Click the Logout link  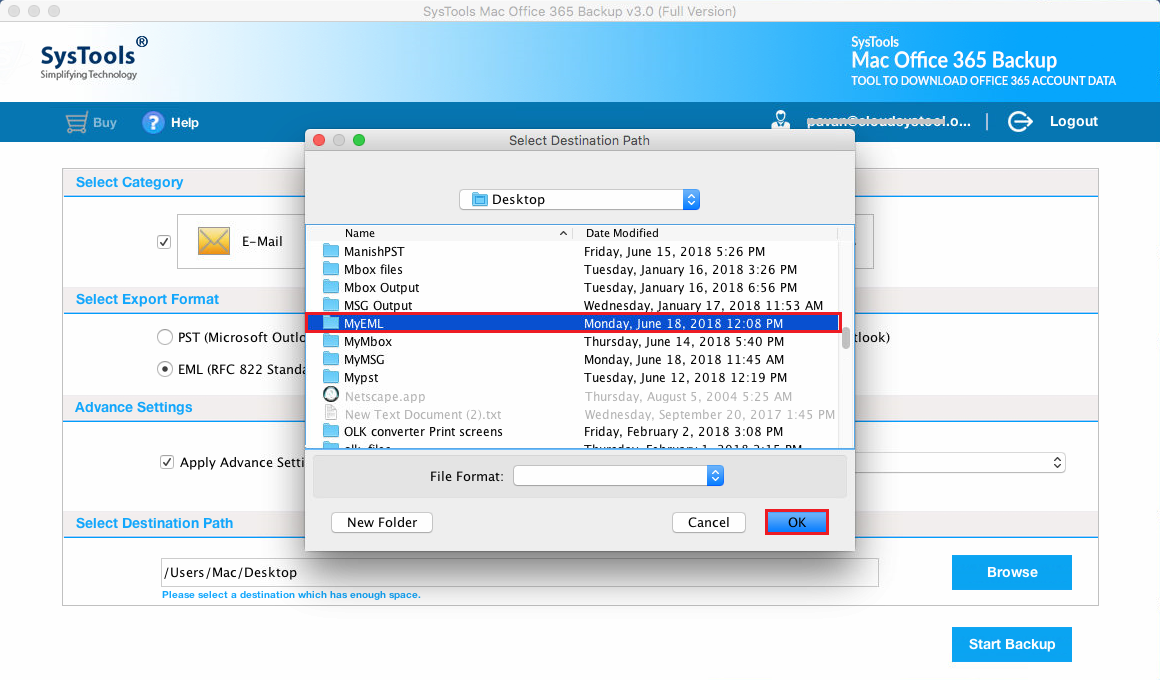tap(1073, 121)
